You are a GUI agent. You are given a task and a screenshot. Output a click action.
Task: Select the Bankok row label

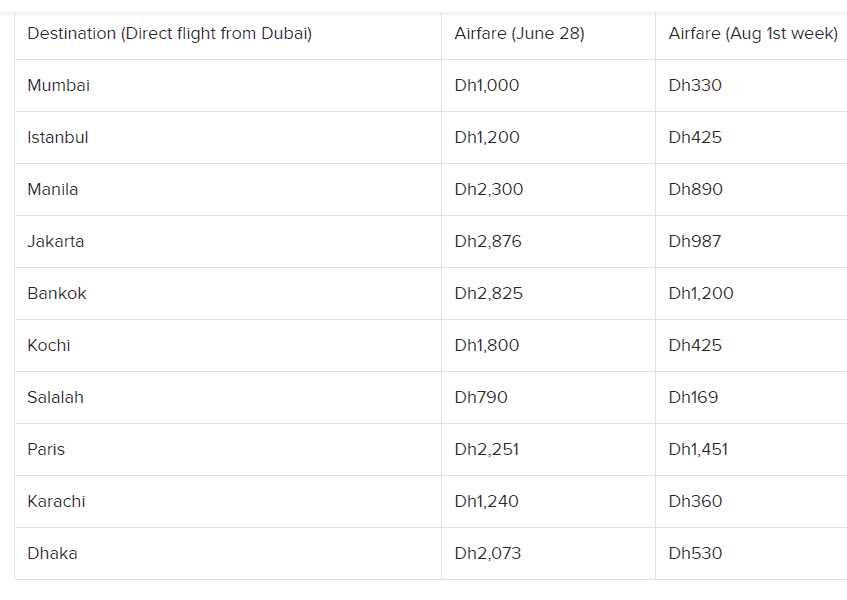click(57, 293)
